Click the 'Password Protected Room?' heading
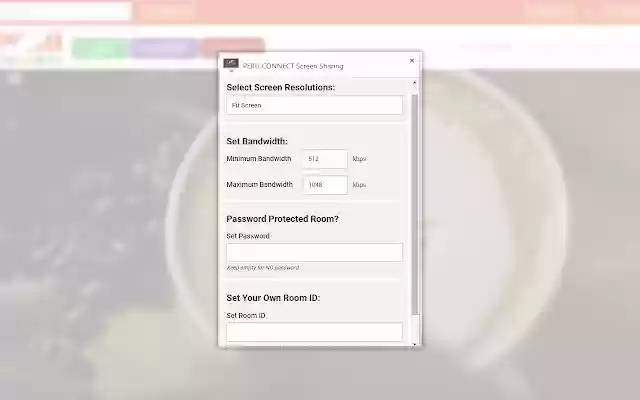Image resolution: width=640 pixels, height=400 pixels. 282,219
